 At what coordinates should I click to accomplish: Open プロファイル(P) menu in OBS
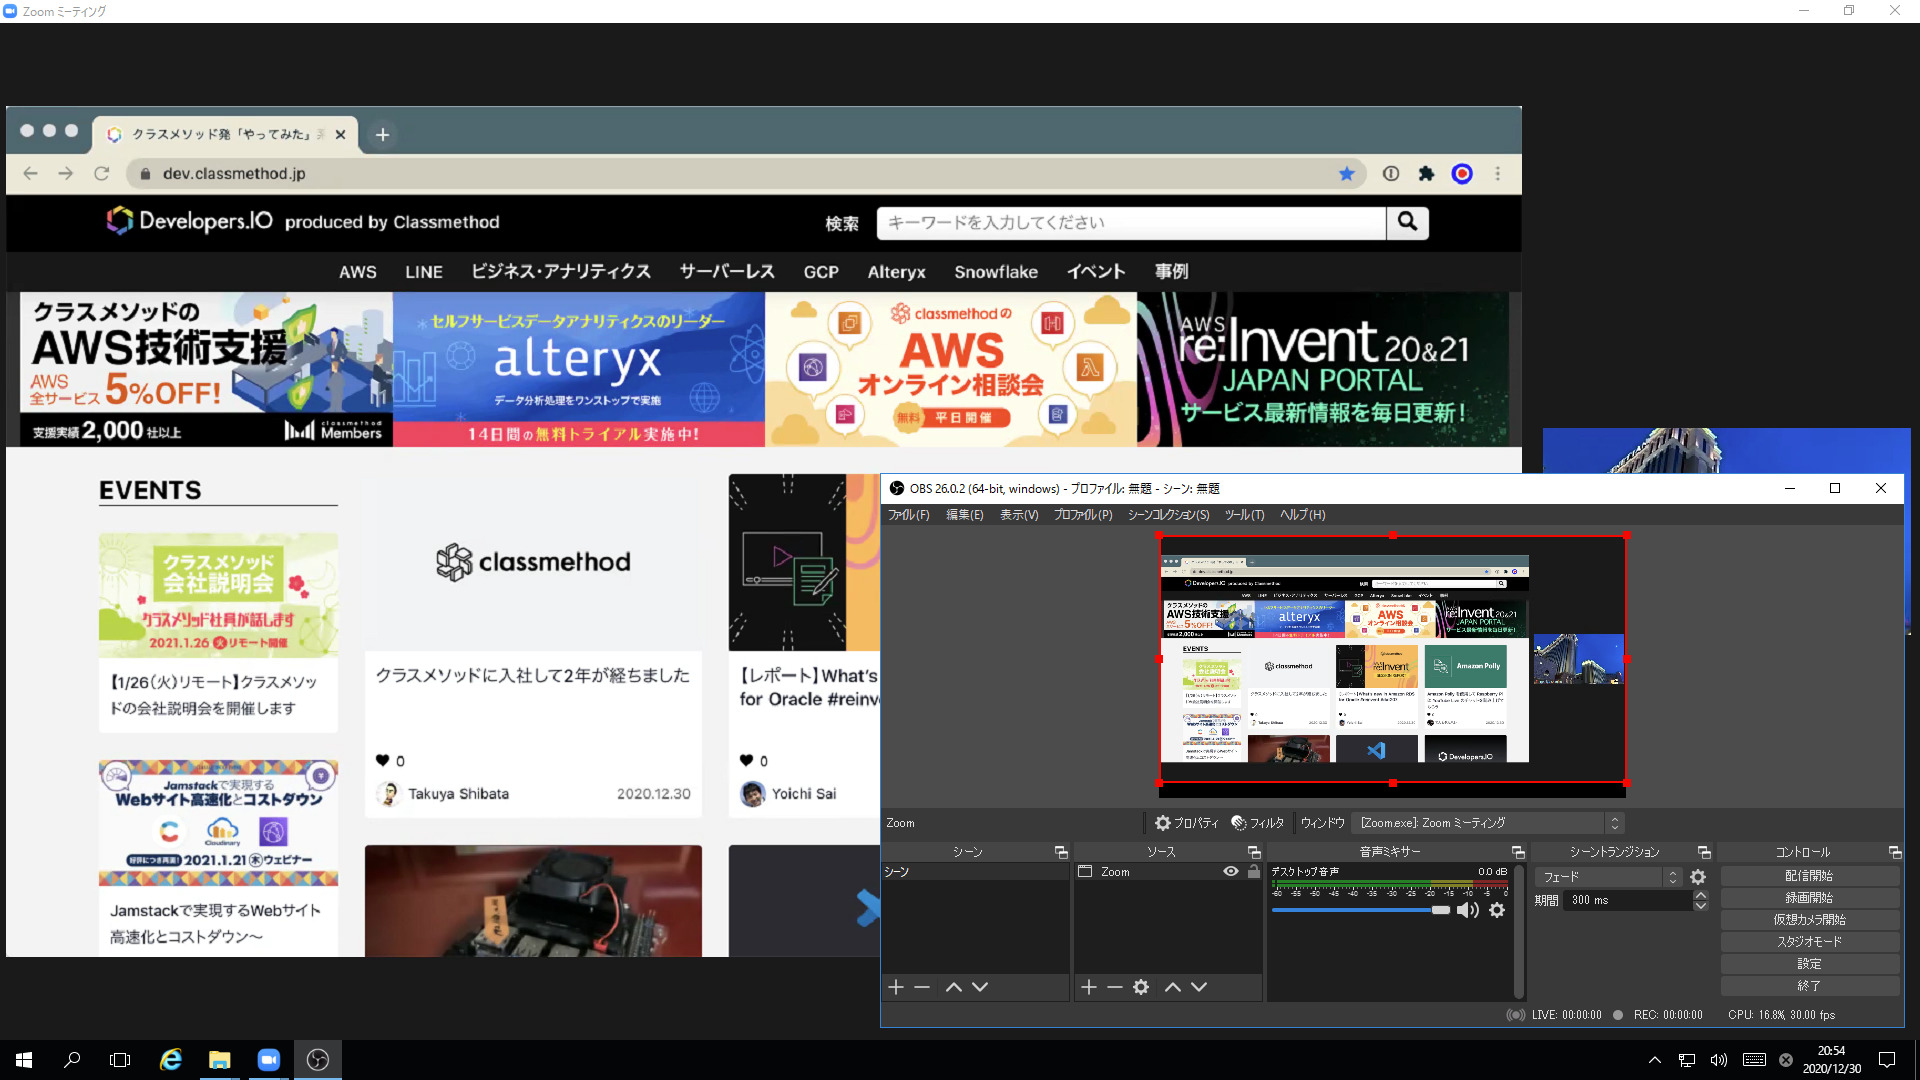click(x=1083, y=515)
